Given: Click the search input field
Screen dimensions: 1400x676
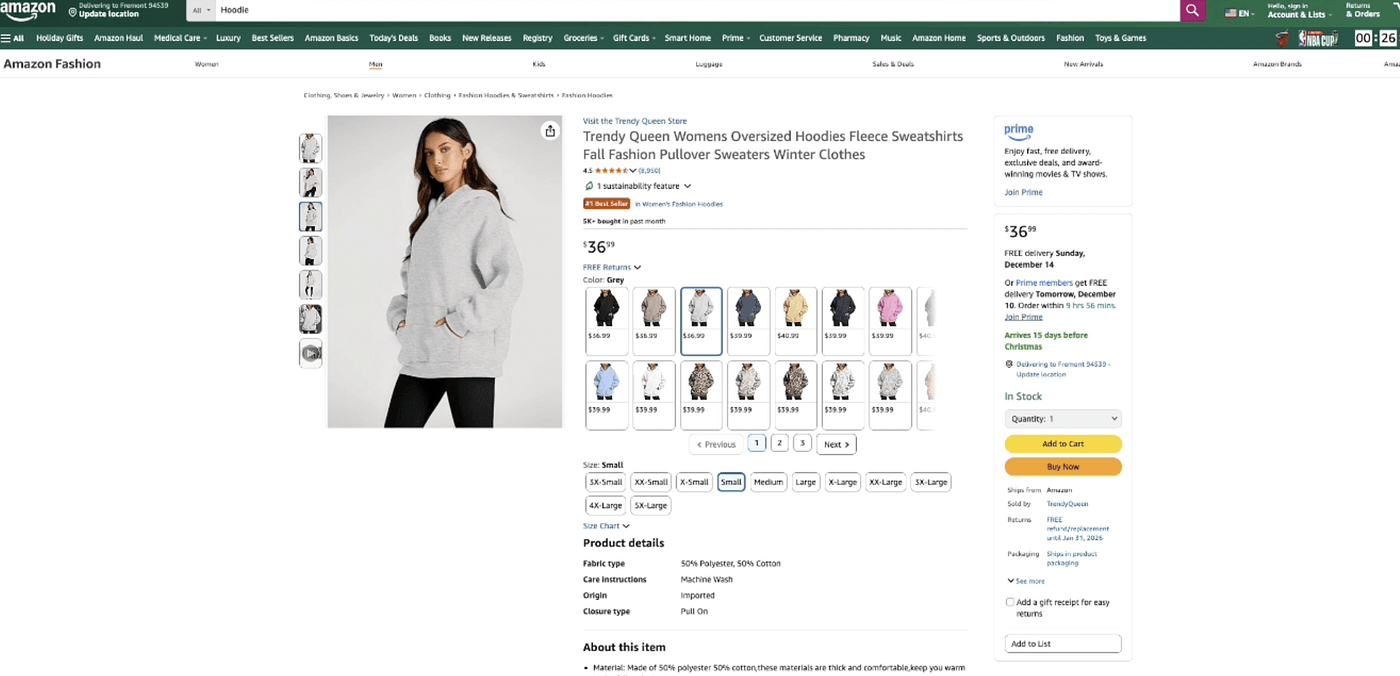Looking at the screenshot, I should point(690,10).
